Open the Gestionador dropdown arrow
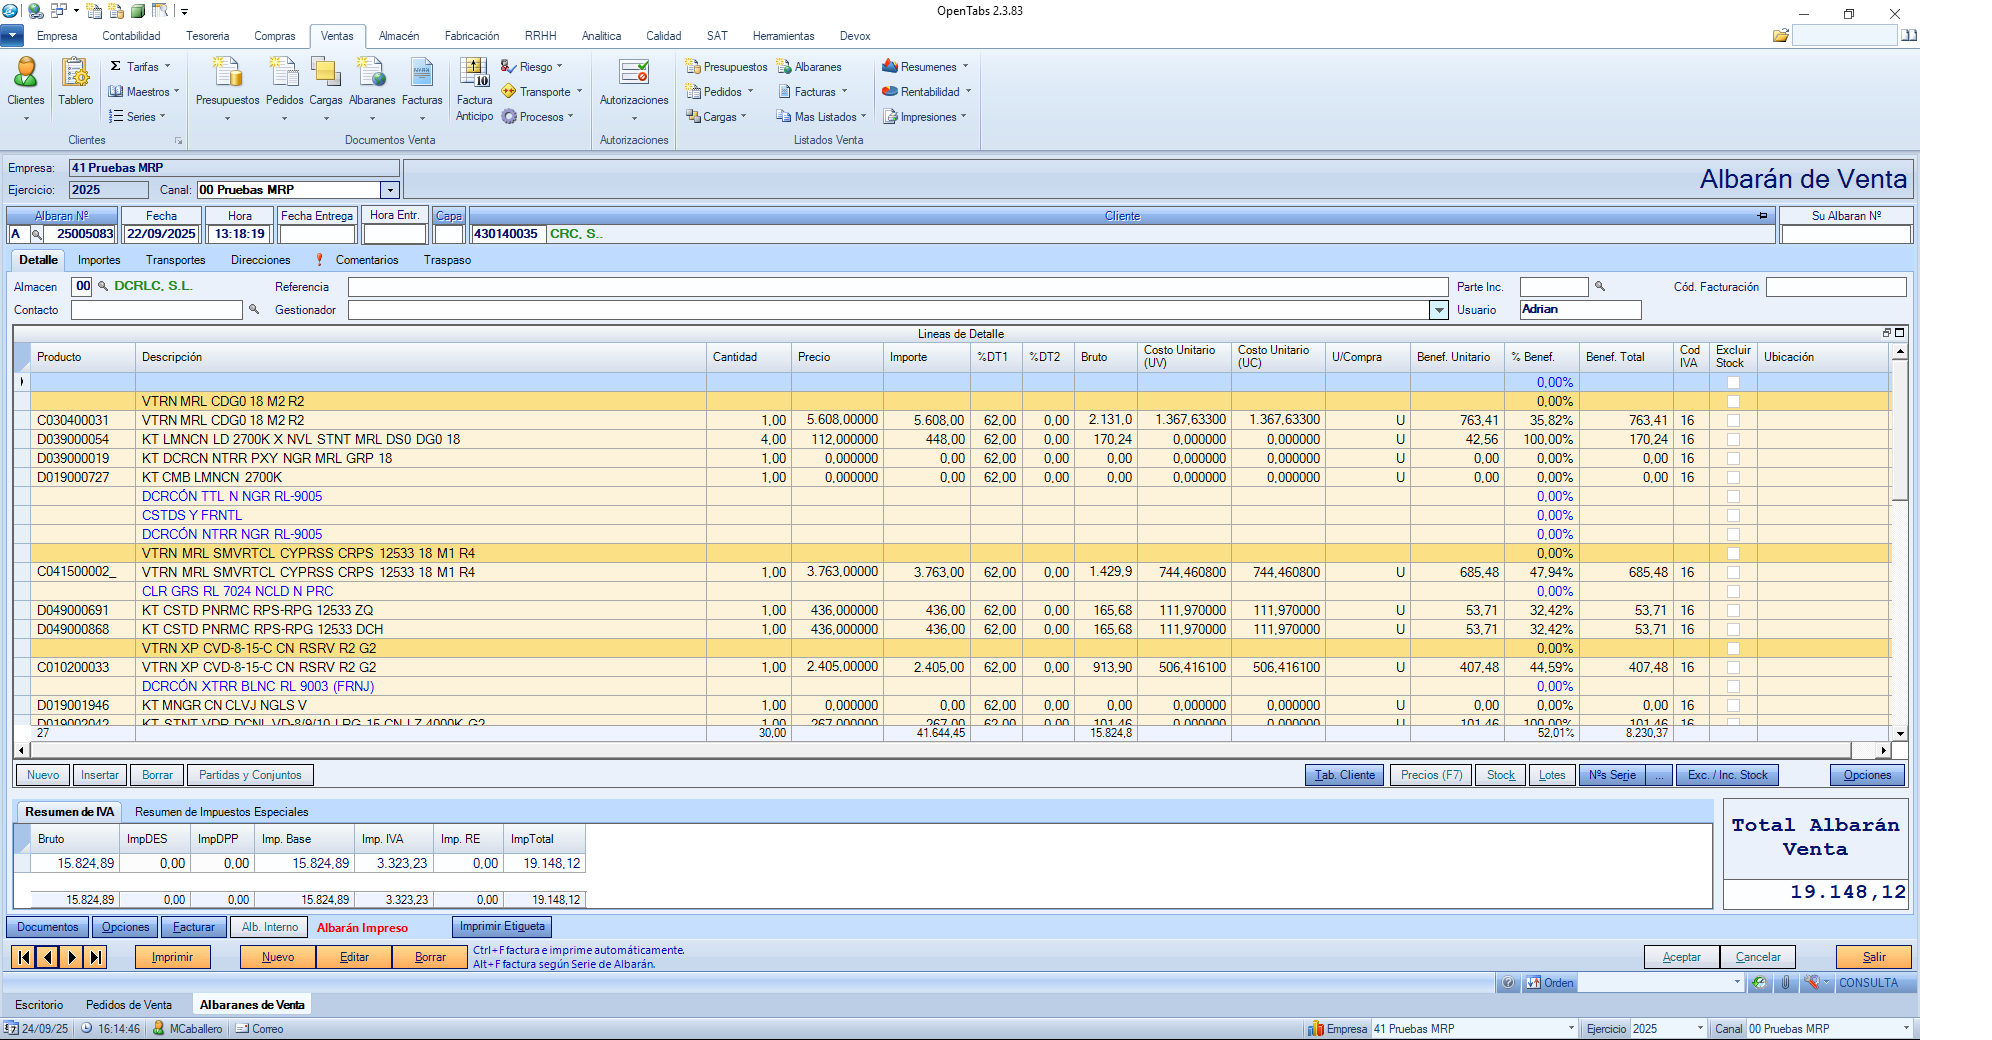 1438,310
